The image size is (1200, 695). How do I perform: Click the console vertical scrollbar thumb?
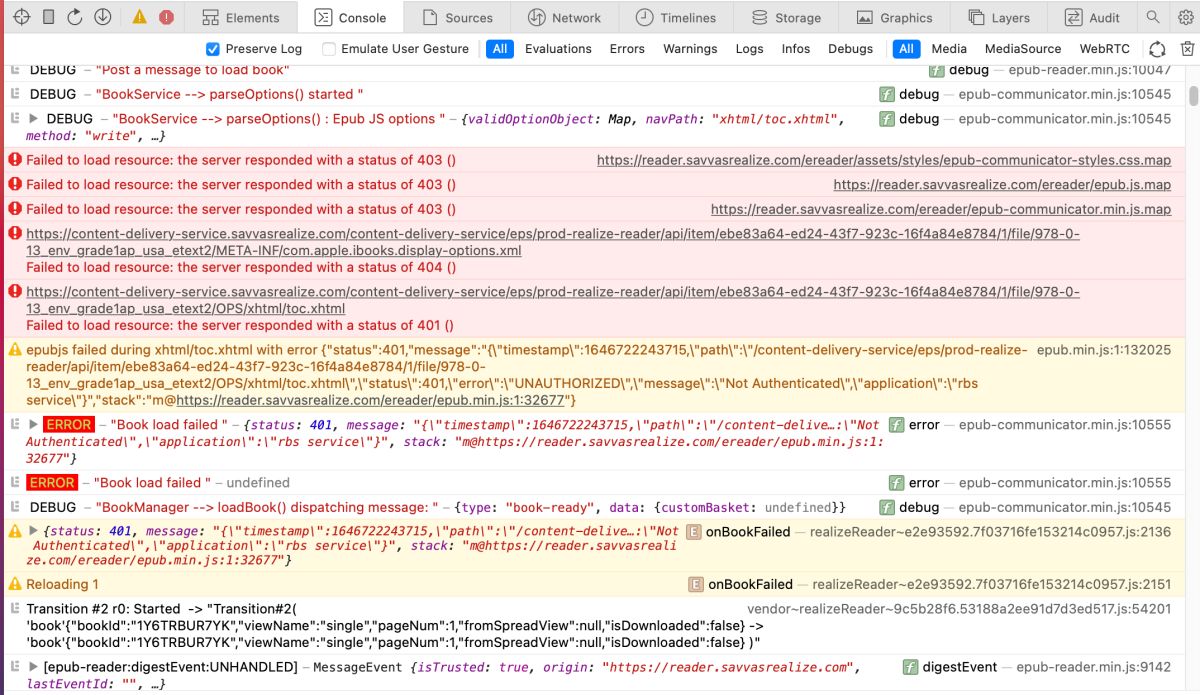coord(1192,96)
